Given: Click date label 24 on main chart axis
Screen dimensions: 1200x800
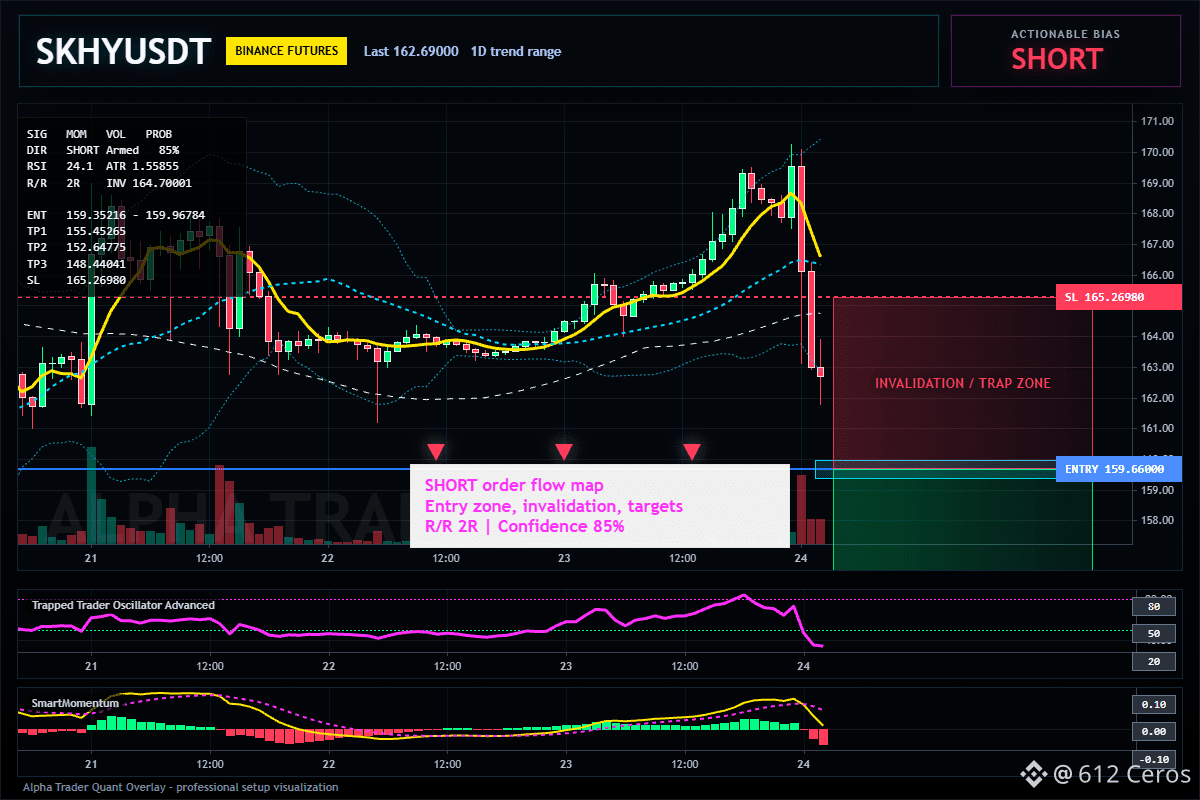Looking at the screenshot, I should 801,558.
